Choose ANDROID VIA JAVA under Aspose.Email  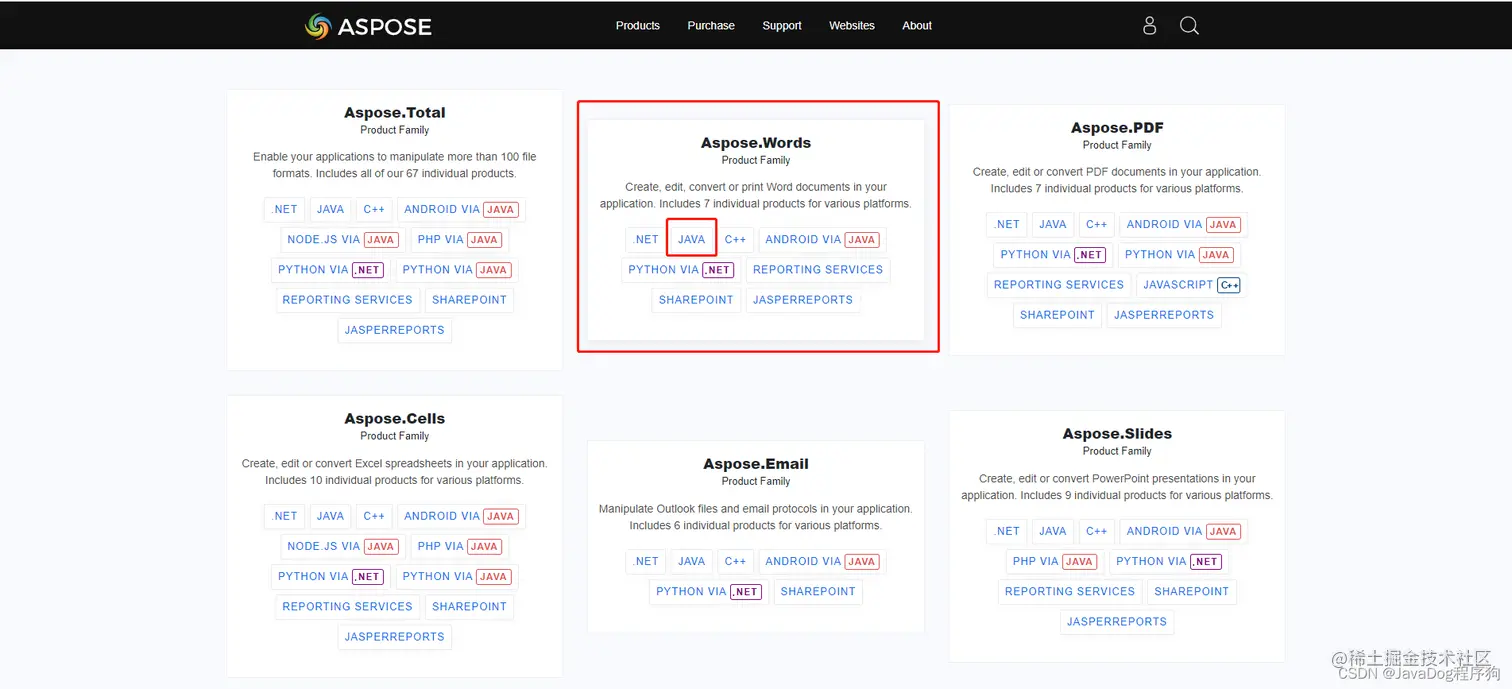pyautogui.click(x=822, y=562)
